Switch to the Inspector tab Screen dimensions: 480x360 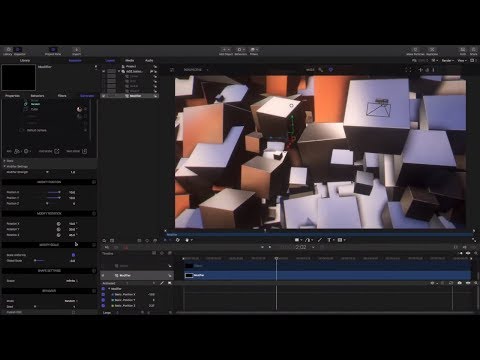click(x=75, y=61)
